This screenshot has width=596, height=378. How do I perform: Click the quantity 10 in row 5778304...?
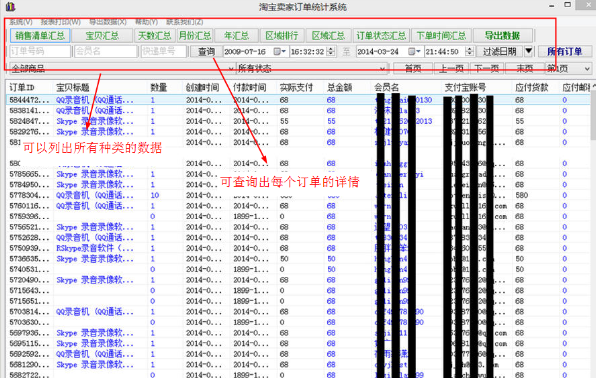coord(155,195)
